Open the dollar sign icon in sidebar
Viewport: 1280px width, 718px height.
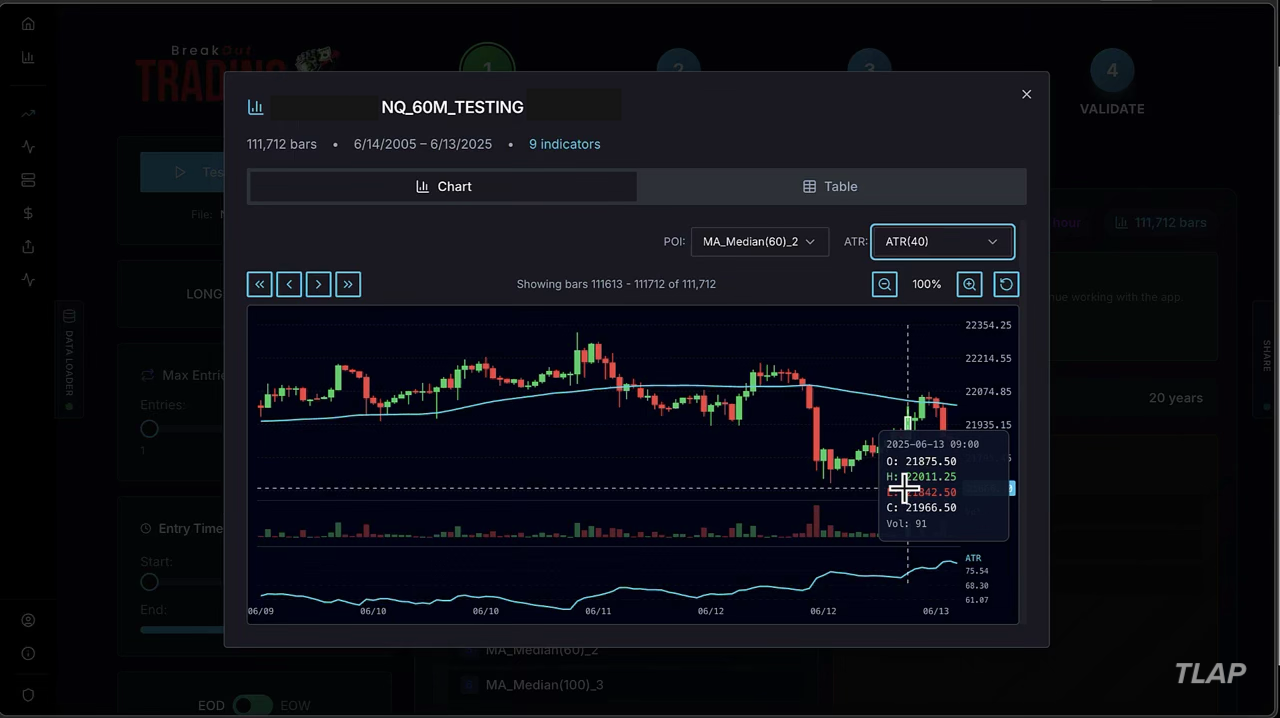28,213
